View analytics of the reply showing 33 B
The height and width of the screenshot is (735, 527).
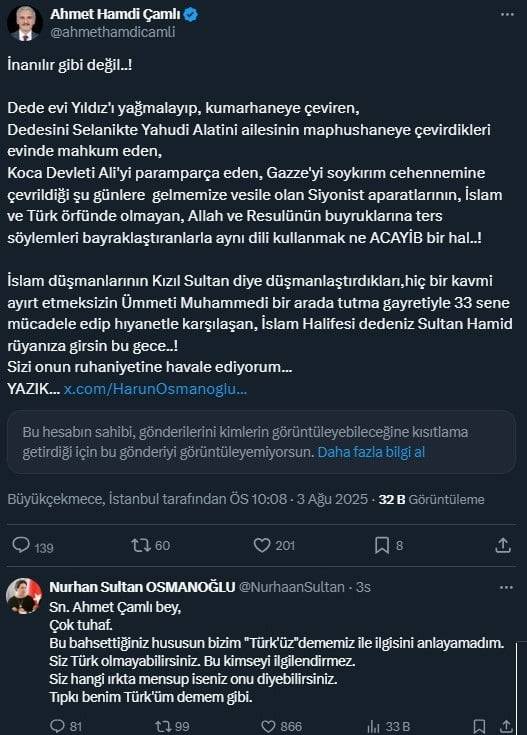374,727
